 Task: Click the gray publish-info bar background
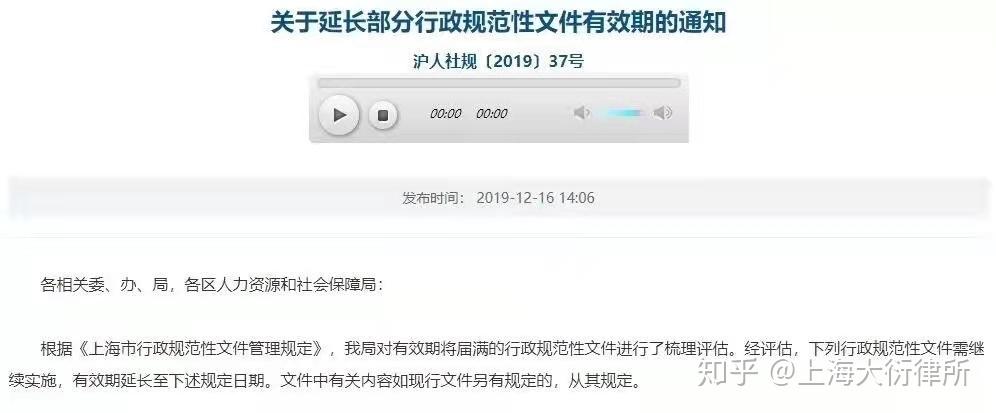[499, 198]
